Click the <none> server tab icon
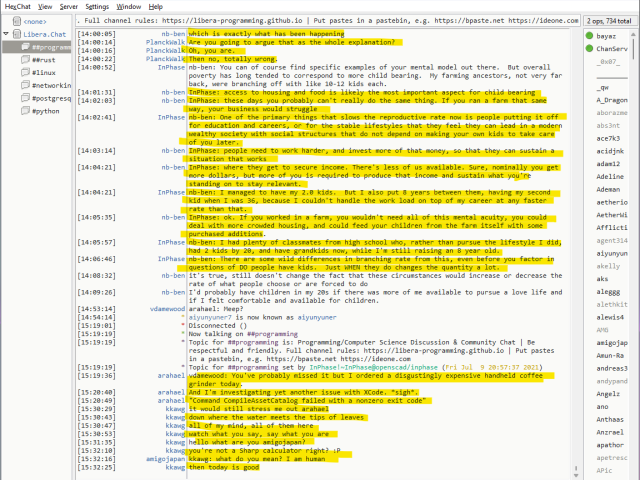The image size is (640, 480). tap(16, 20)
